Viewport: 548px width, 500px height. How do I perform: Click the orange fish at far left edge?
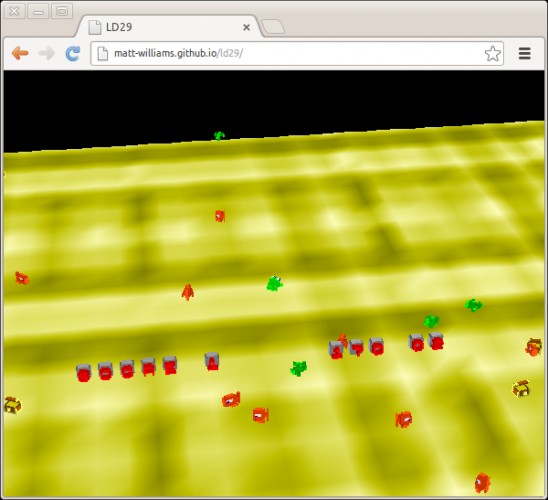point(22,278)
